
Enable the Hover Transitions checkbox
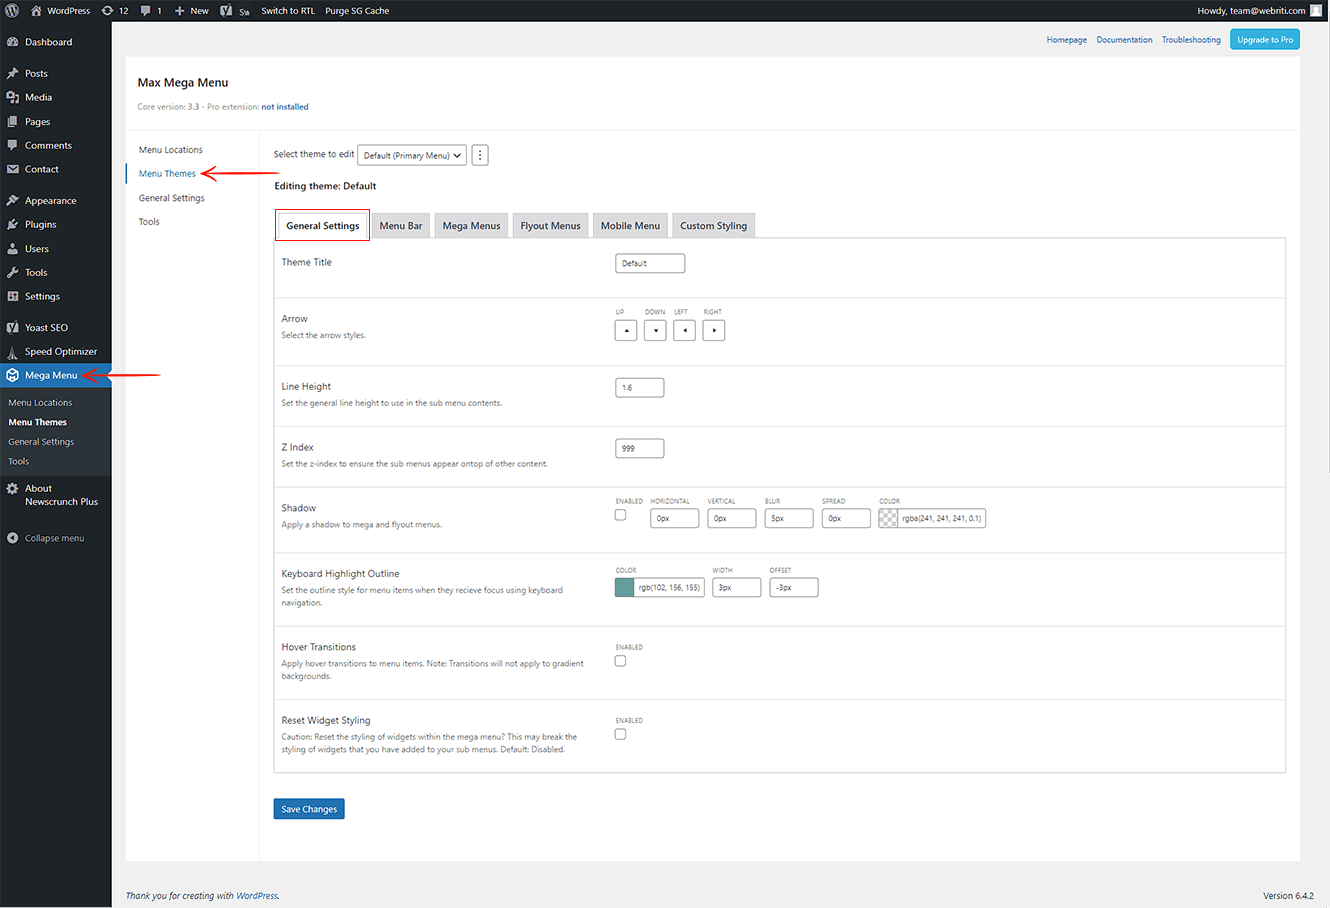coord(620,661)
